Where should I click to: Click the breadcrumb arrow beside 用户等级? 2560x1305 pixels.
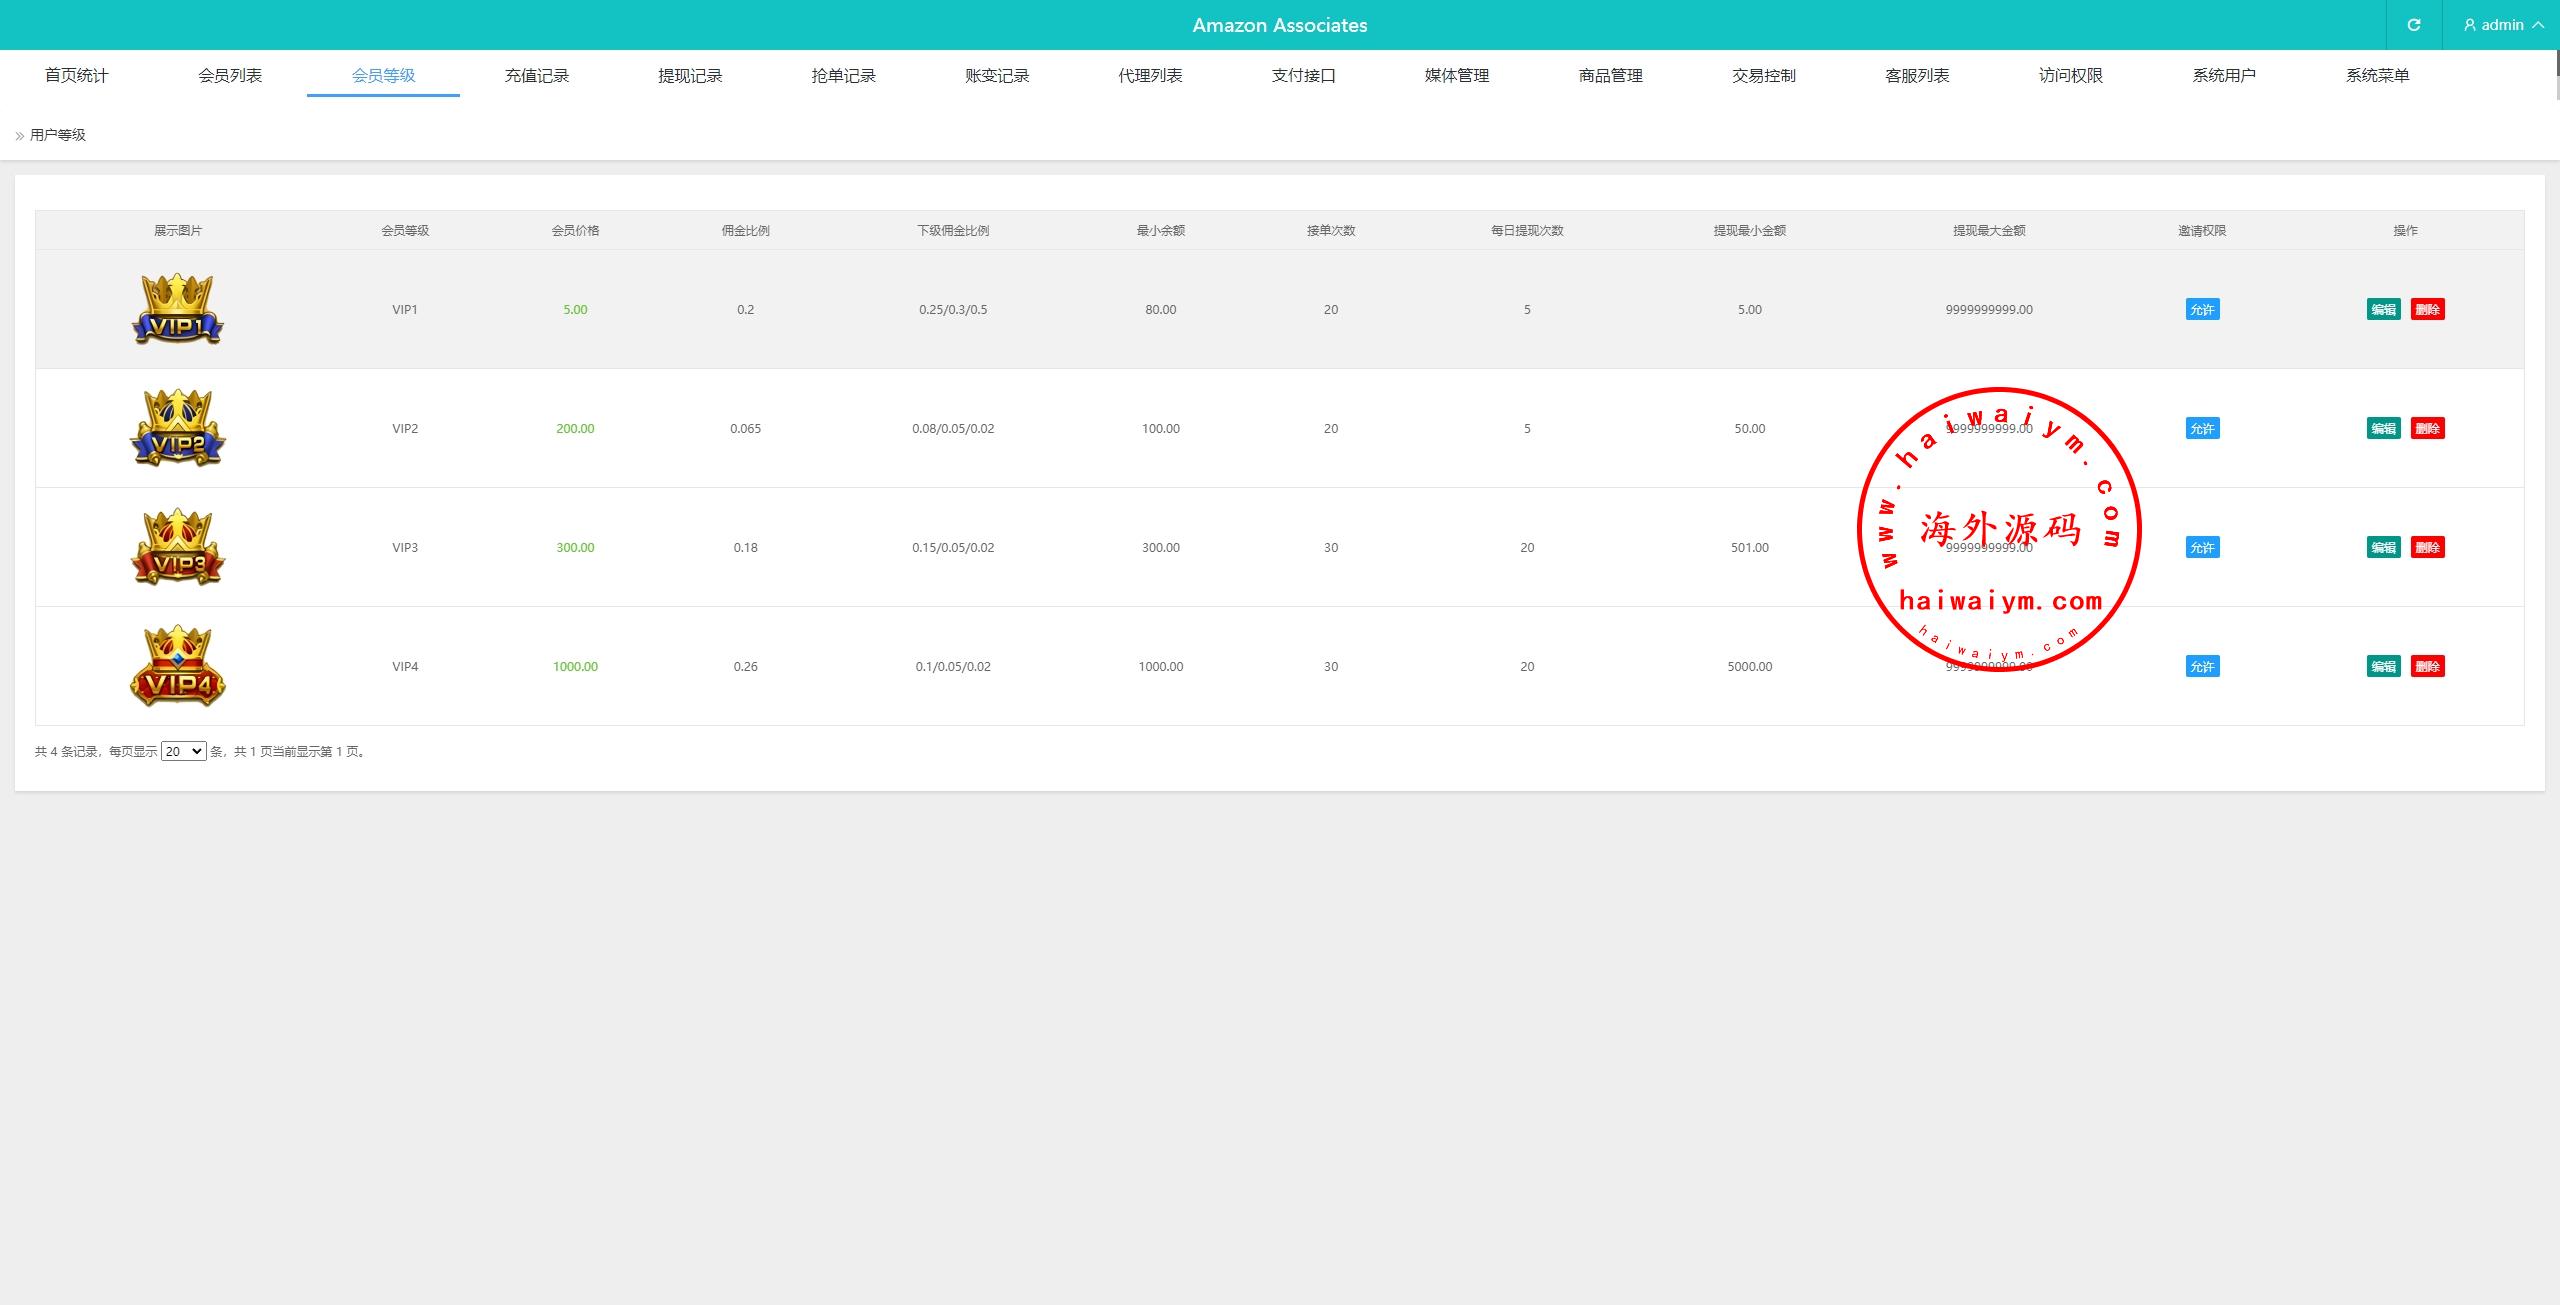click(x=20, y=136)
